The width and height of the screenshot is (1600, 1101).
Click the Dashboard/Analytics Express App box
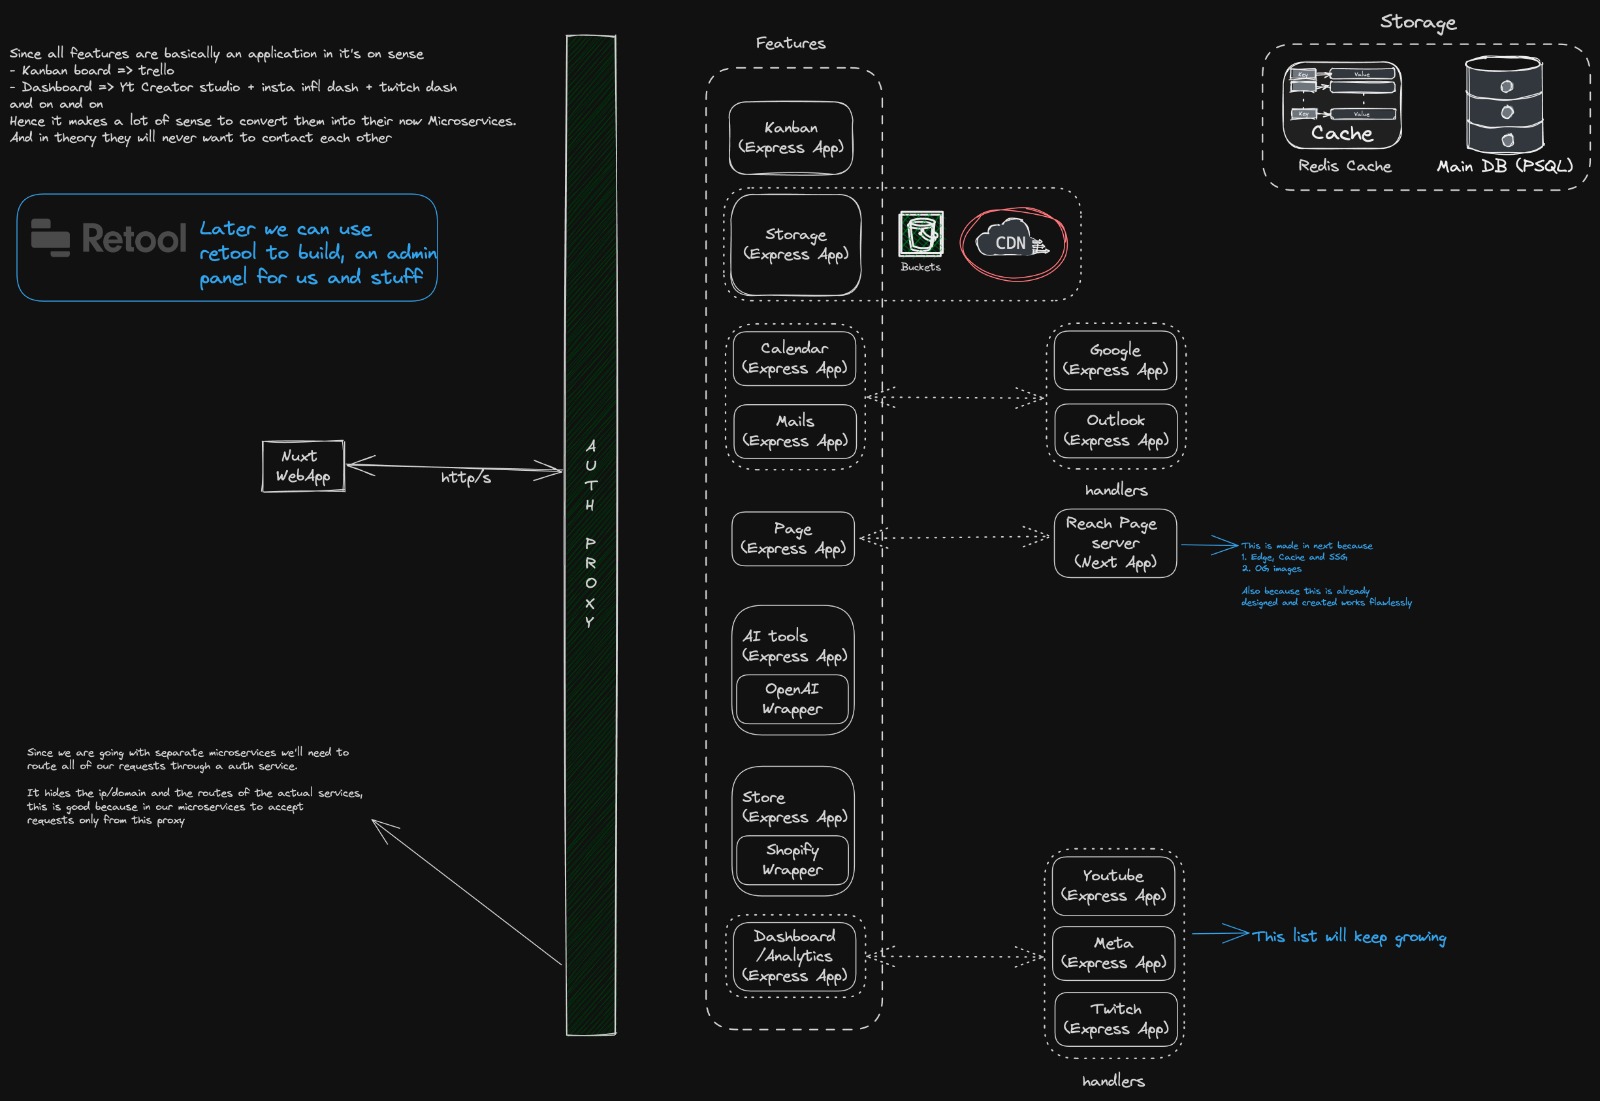[794, 956]
